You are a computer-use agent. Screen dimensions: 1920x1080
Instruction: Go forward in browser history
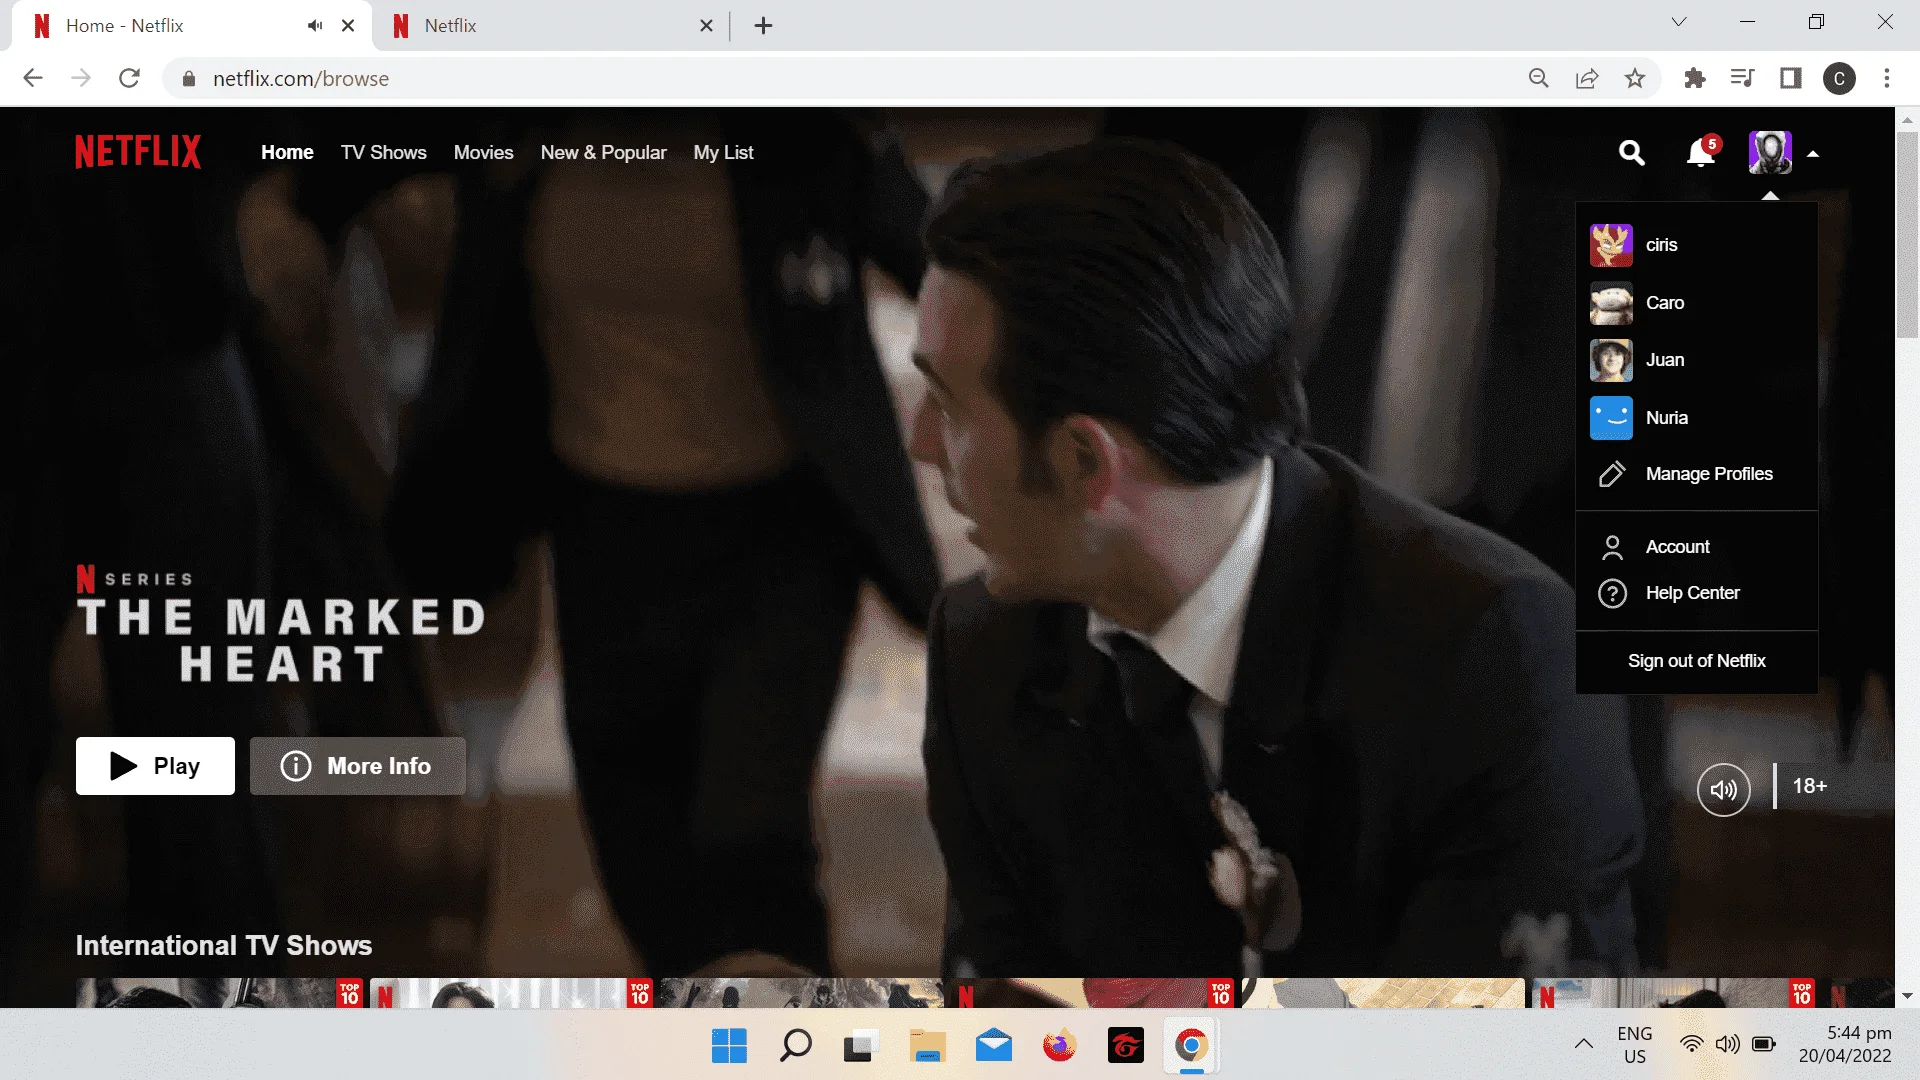(81, 78)
